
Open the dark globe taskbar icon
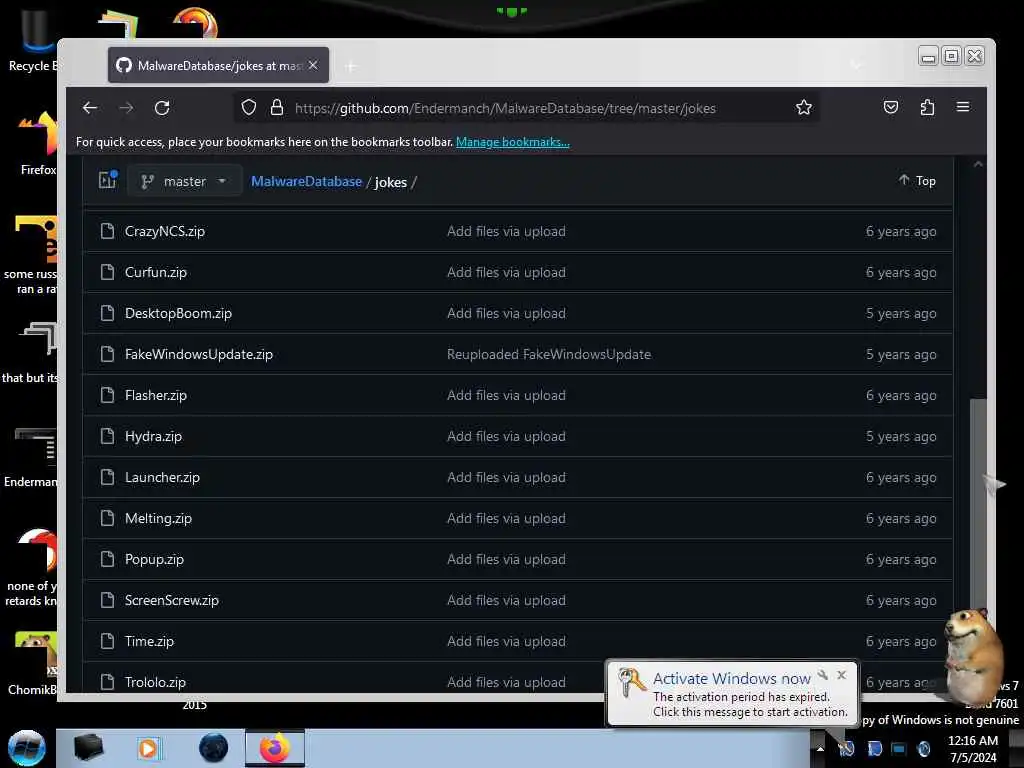pyautogui.click(x=213, y=748)
